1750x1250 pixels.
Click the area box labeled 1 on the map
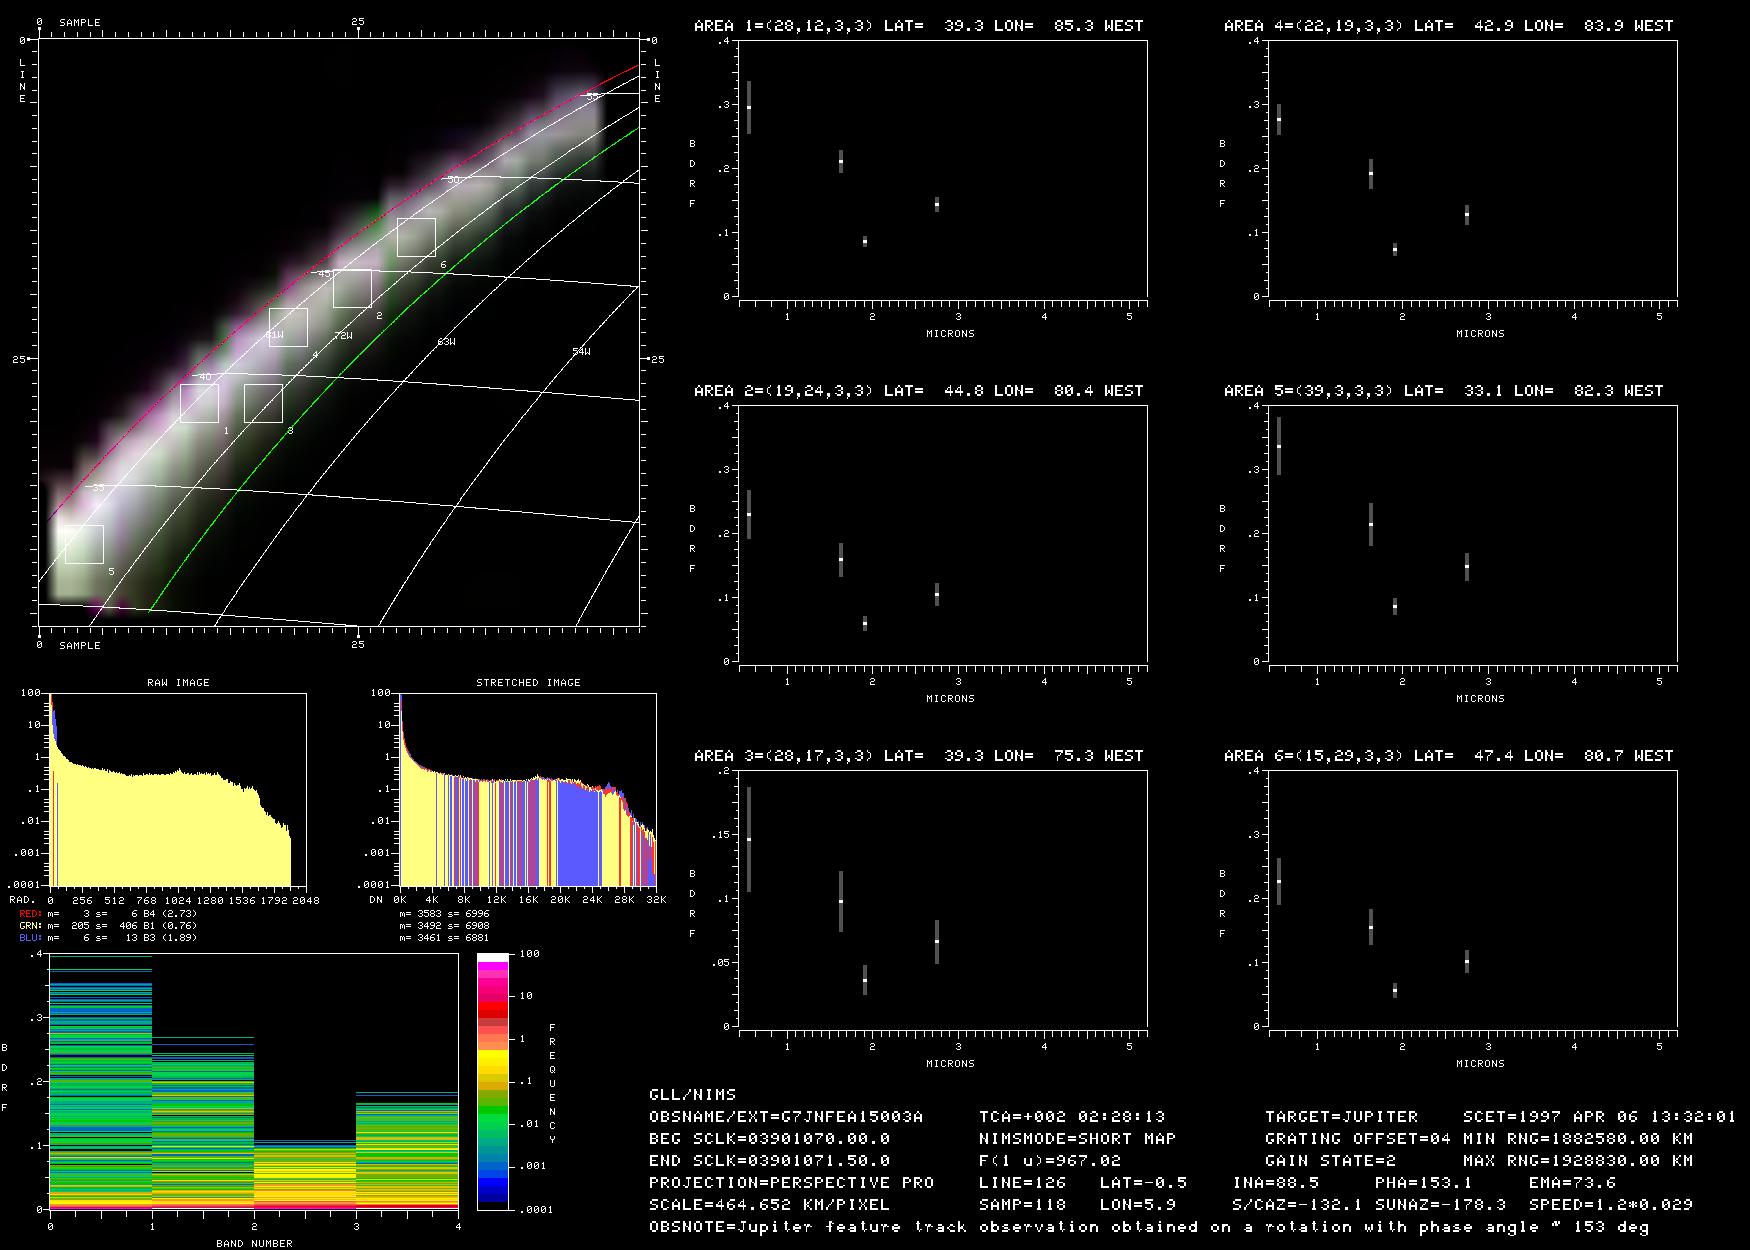coord(200,403)
